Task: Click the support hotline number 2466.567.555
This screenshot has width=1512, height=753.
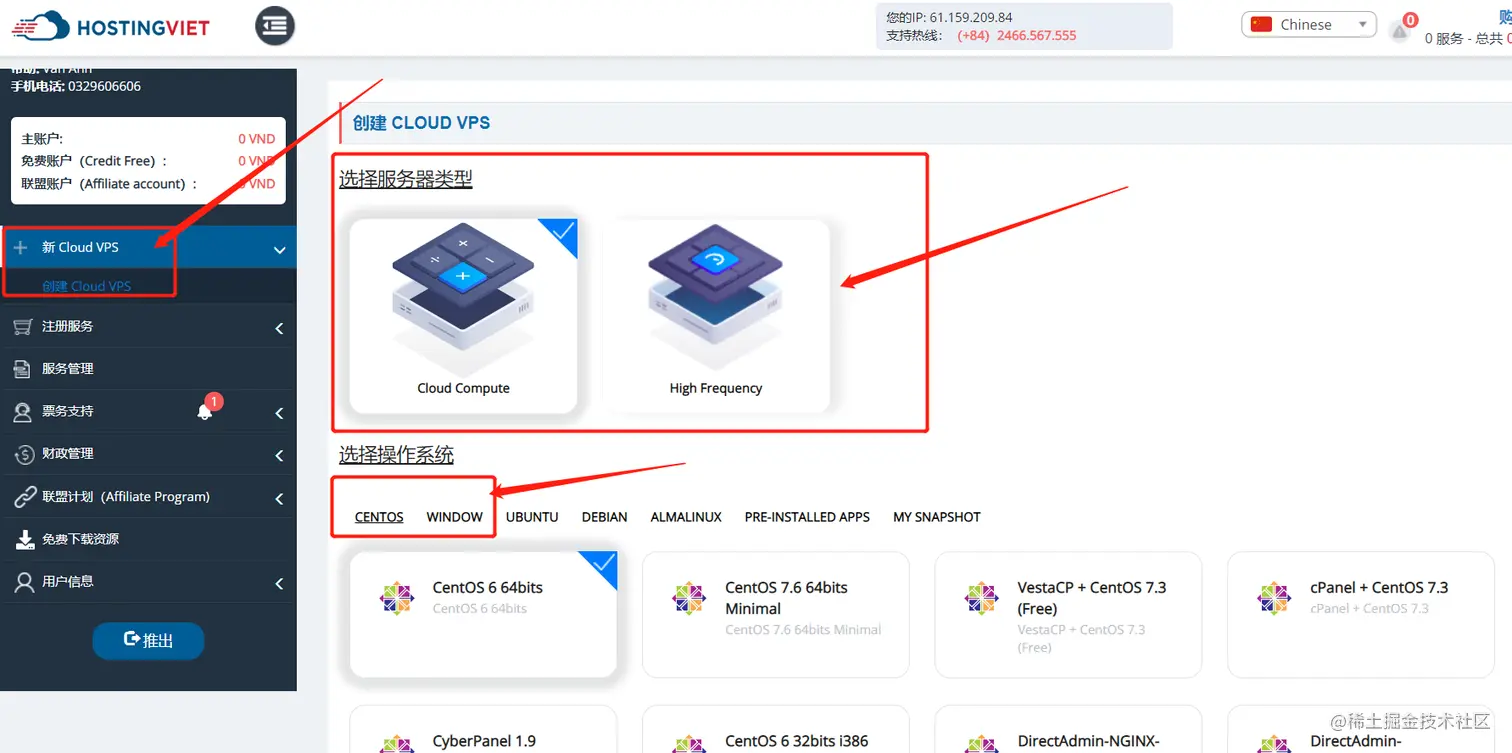Action: pos(1037,35)
